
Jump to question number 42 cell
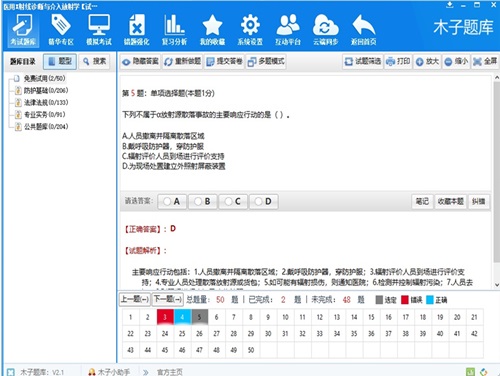[x=474, y=333]
